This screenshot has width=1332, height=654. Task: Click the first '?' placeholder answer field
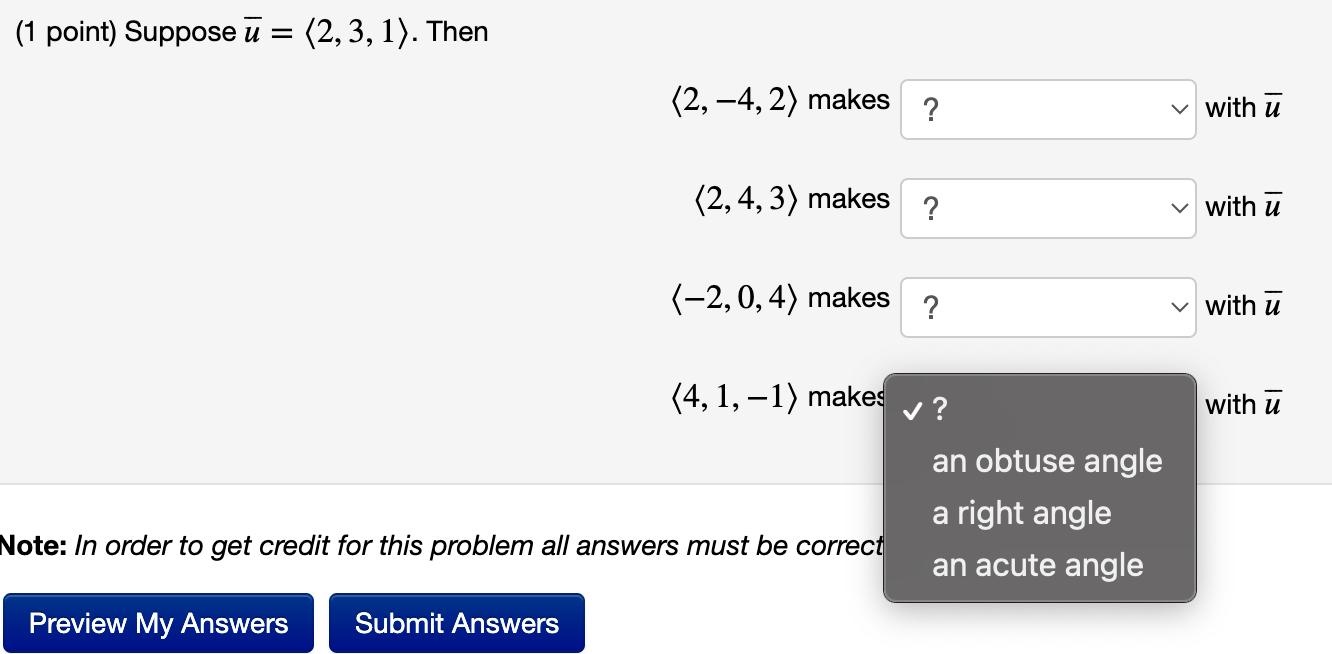(x=932, y=110)
